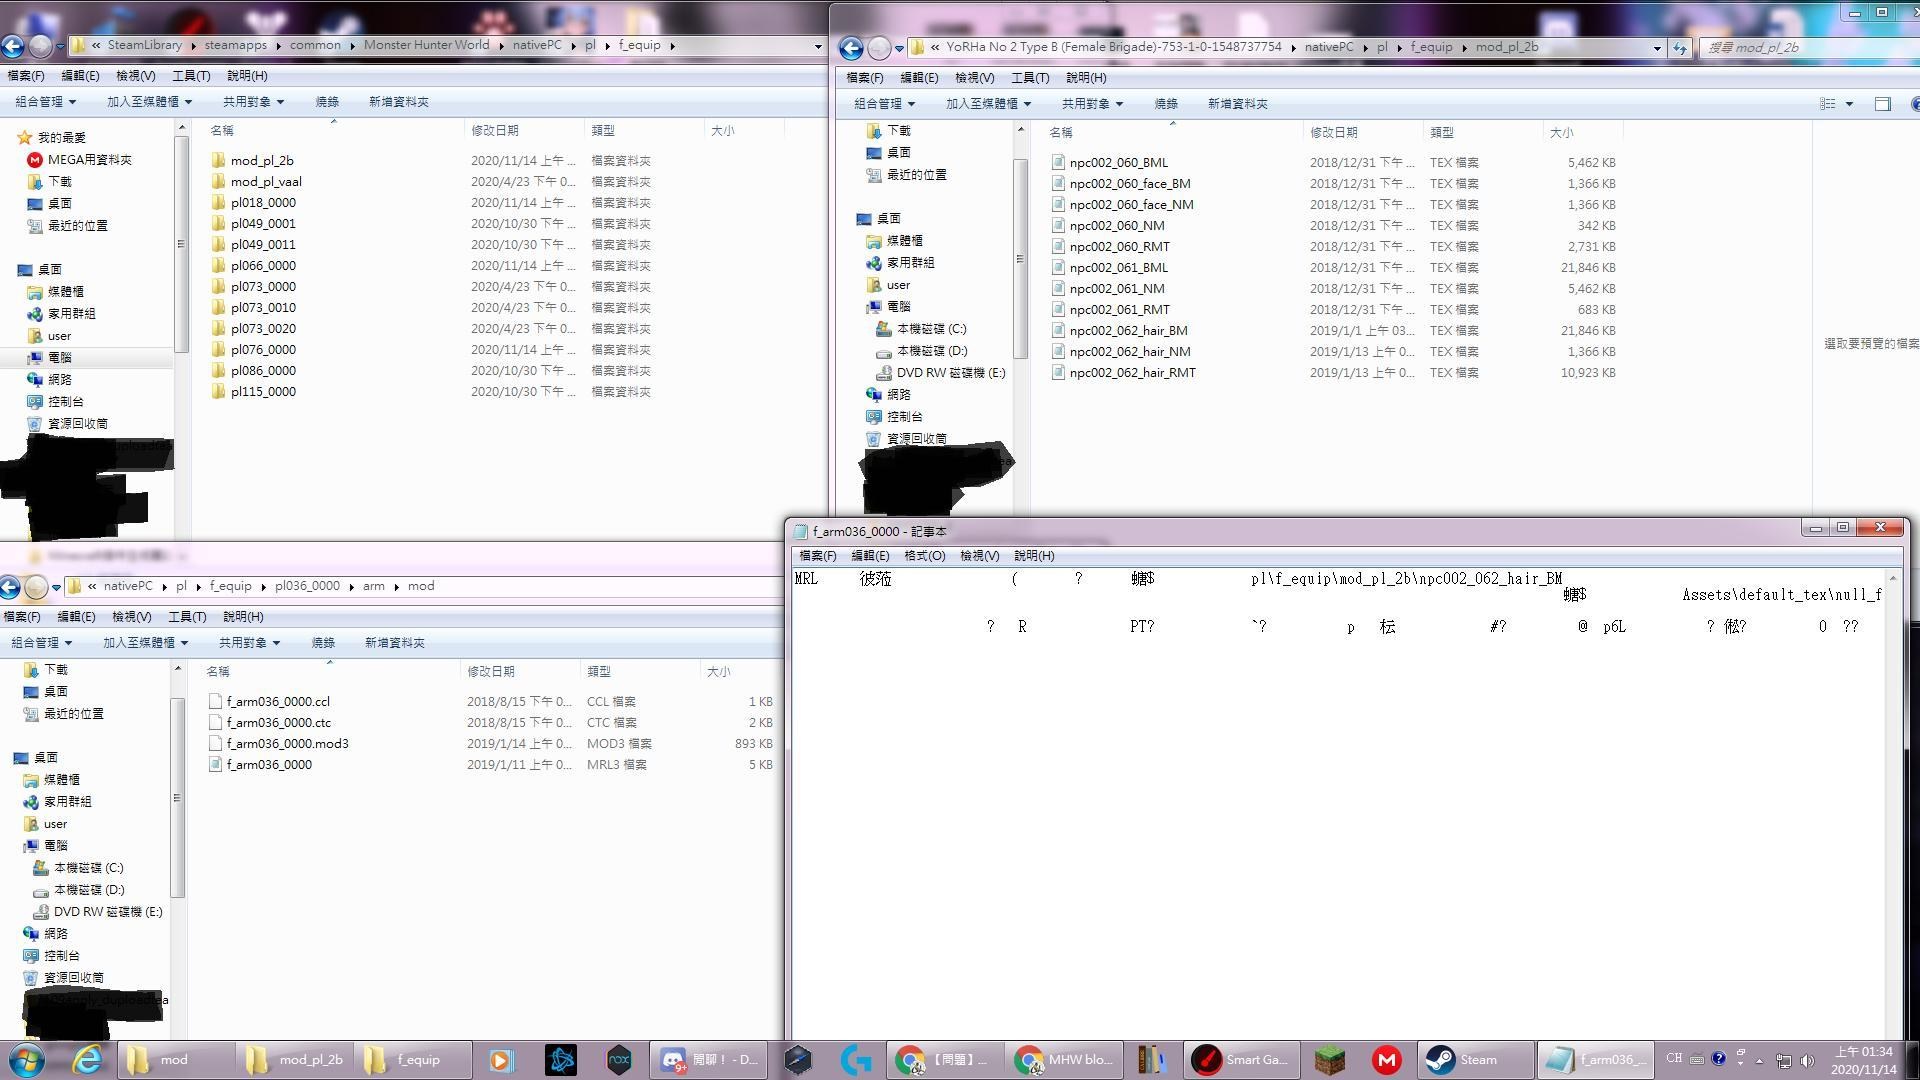Click the refresh button beside address bar
Viewport: 1920px width, 1080px height.
pos(1679,47)
